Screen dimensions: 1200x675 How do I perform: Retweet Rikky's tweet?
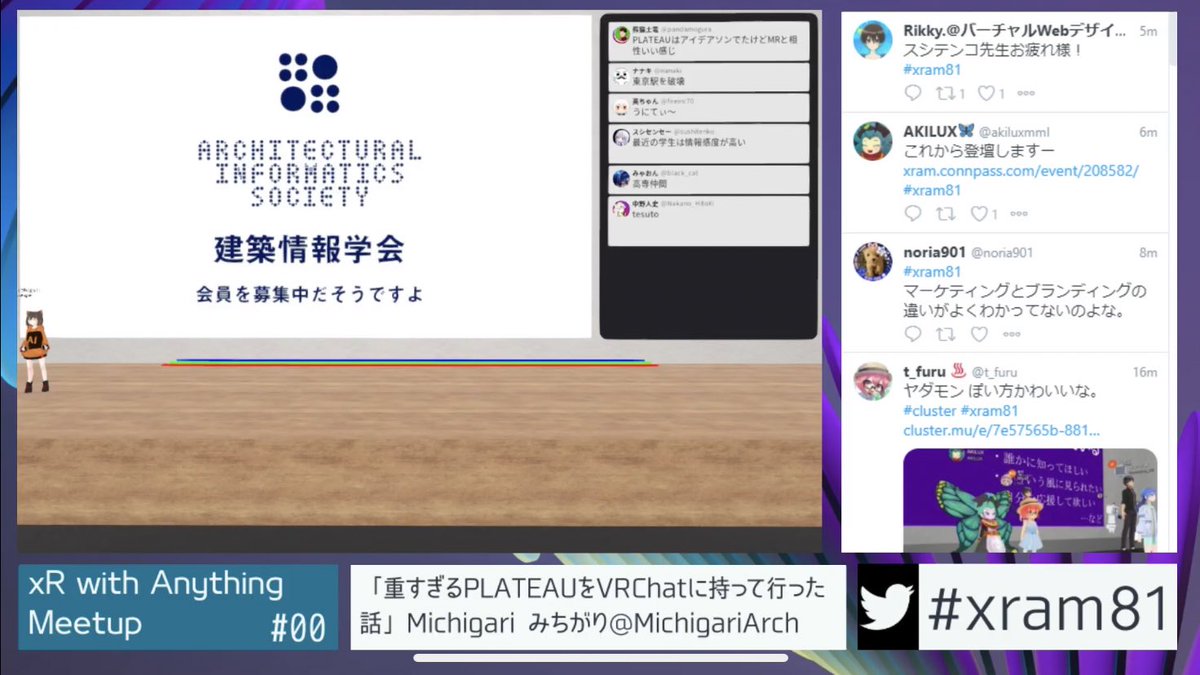tap(945, 93)
